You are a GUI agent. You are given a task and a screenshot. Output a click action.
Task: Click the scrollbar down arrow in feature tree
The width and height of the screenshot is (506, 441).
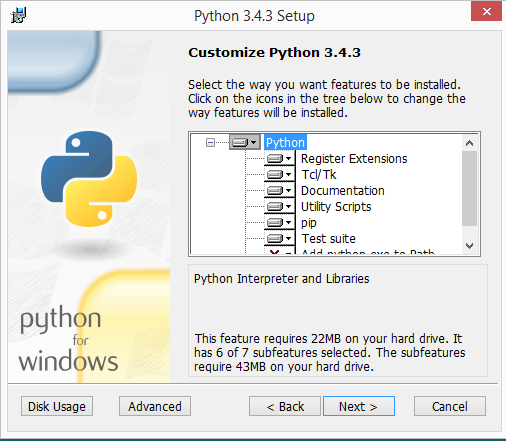coord(470,246)
